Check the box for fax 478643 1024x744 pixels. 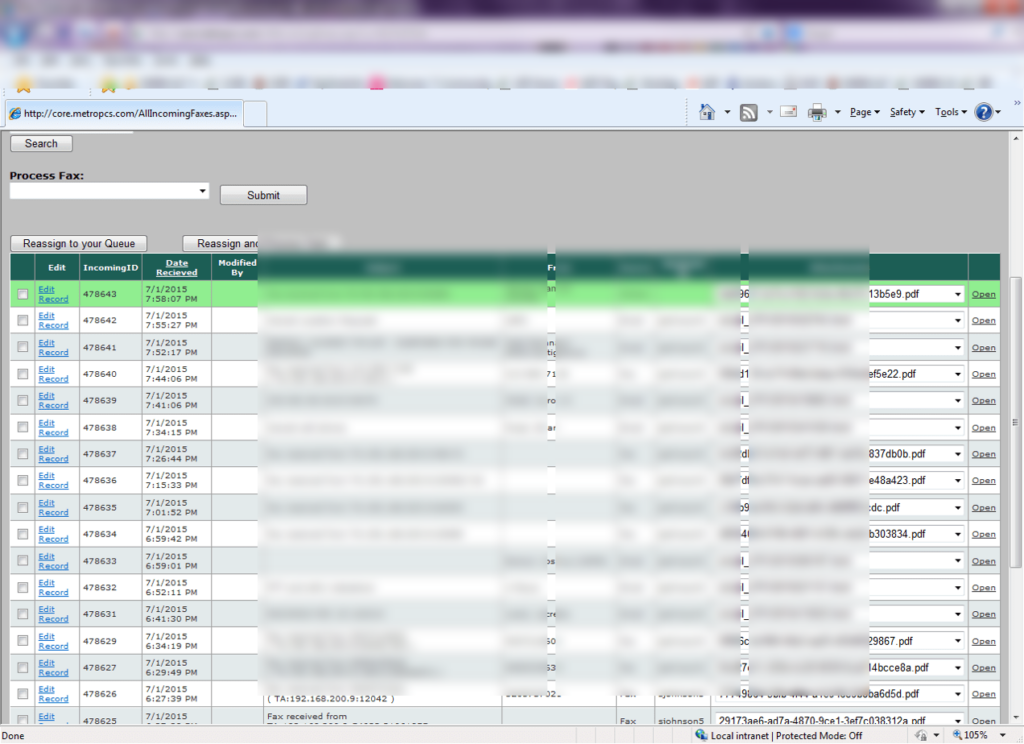(23, 294)
